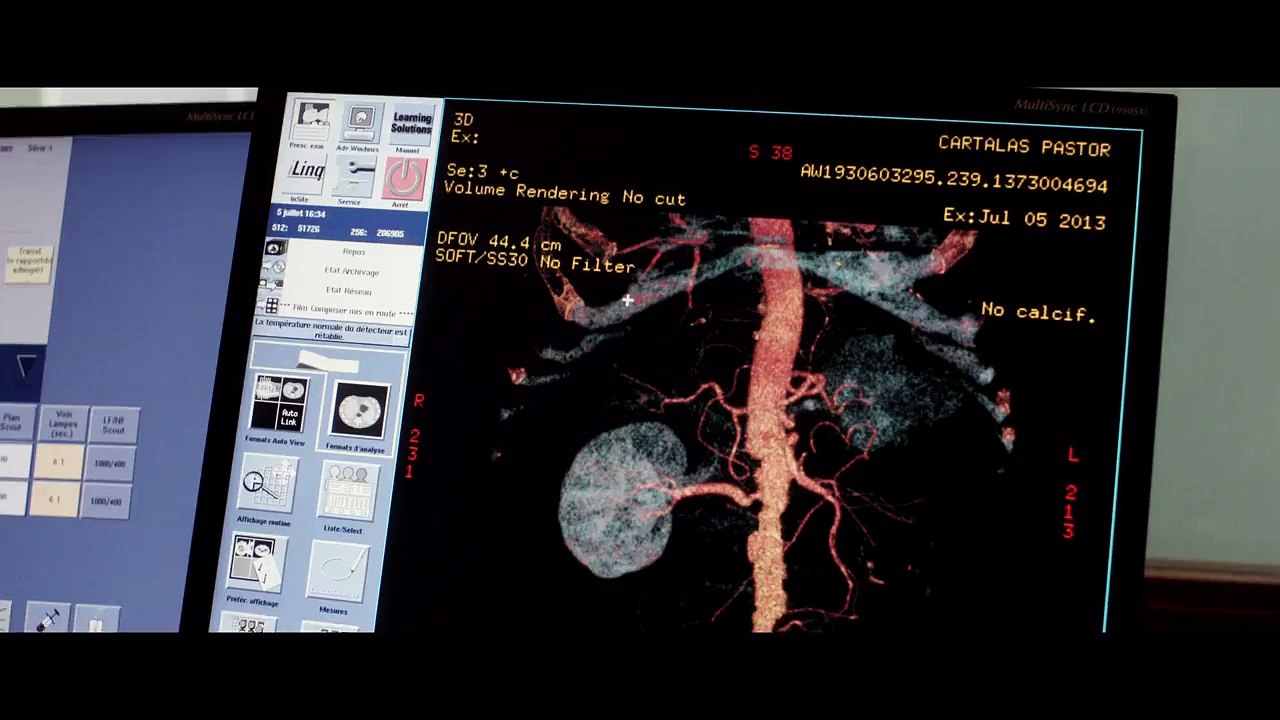Open the Service wrench icon
This screenshot has width=1280, height=720.
tap(353, 176)
